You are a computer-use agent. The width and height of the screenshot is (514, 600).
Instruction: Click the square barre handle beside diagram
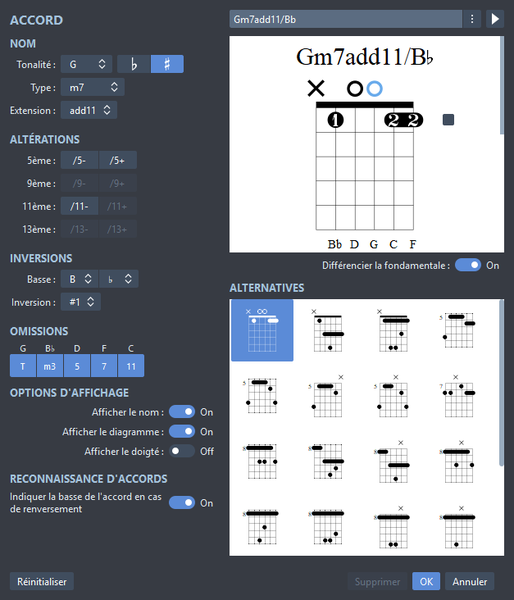tap(448, 120)
